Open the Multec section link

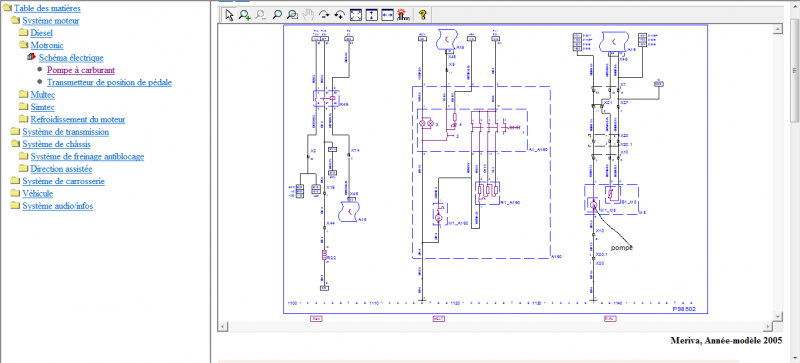(x=43, y=95)
